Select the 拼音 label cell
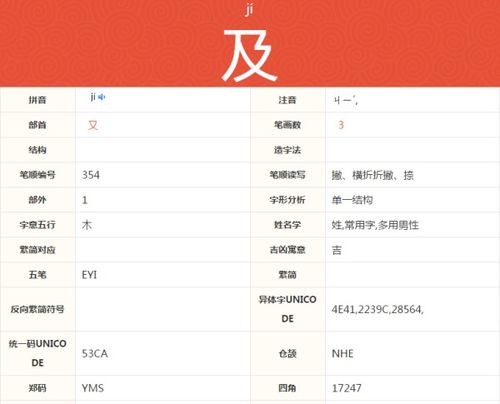 (x=37, y=100)
